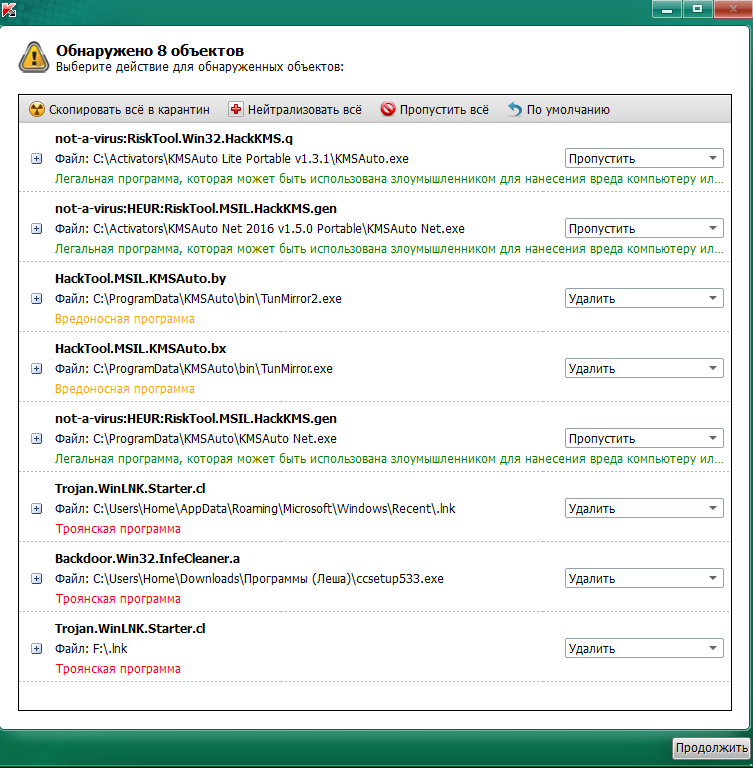Expand the ccsetup533.exe entry
This screenshot has width=753, height=768.
point(36,579)
